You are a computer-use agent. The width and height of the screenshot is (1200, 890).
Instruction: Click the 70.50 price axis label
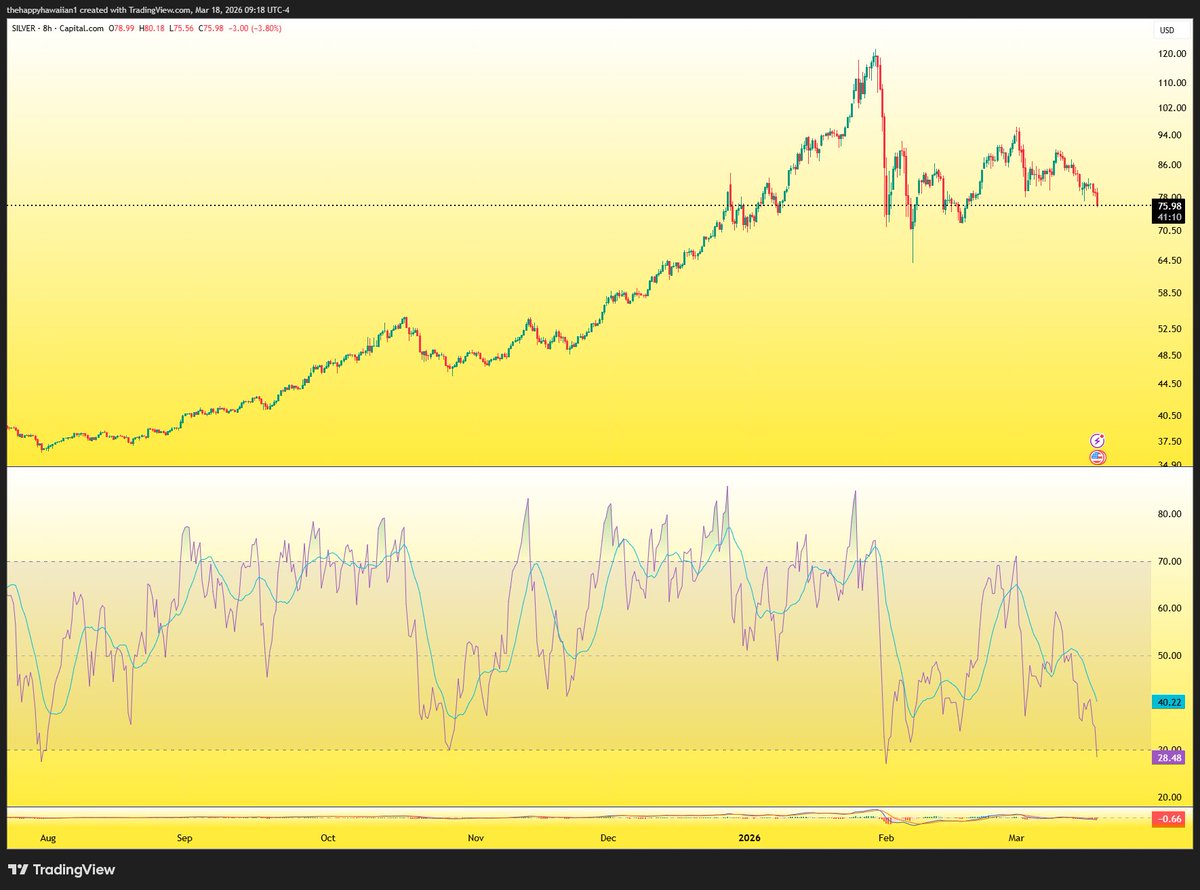tap(1170, 230)
